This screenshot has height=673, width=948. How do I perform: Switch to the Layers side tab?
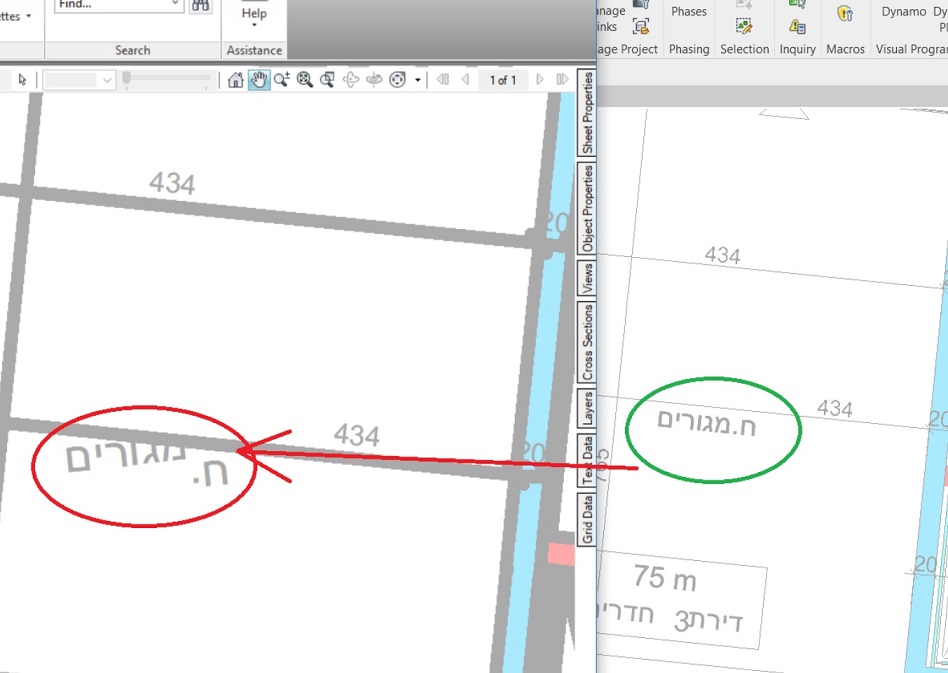click(x=588, y=406)
